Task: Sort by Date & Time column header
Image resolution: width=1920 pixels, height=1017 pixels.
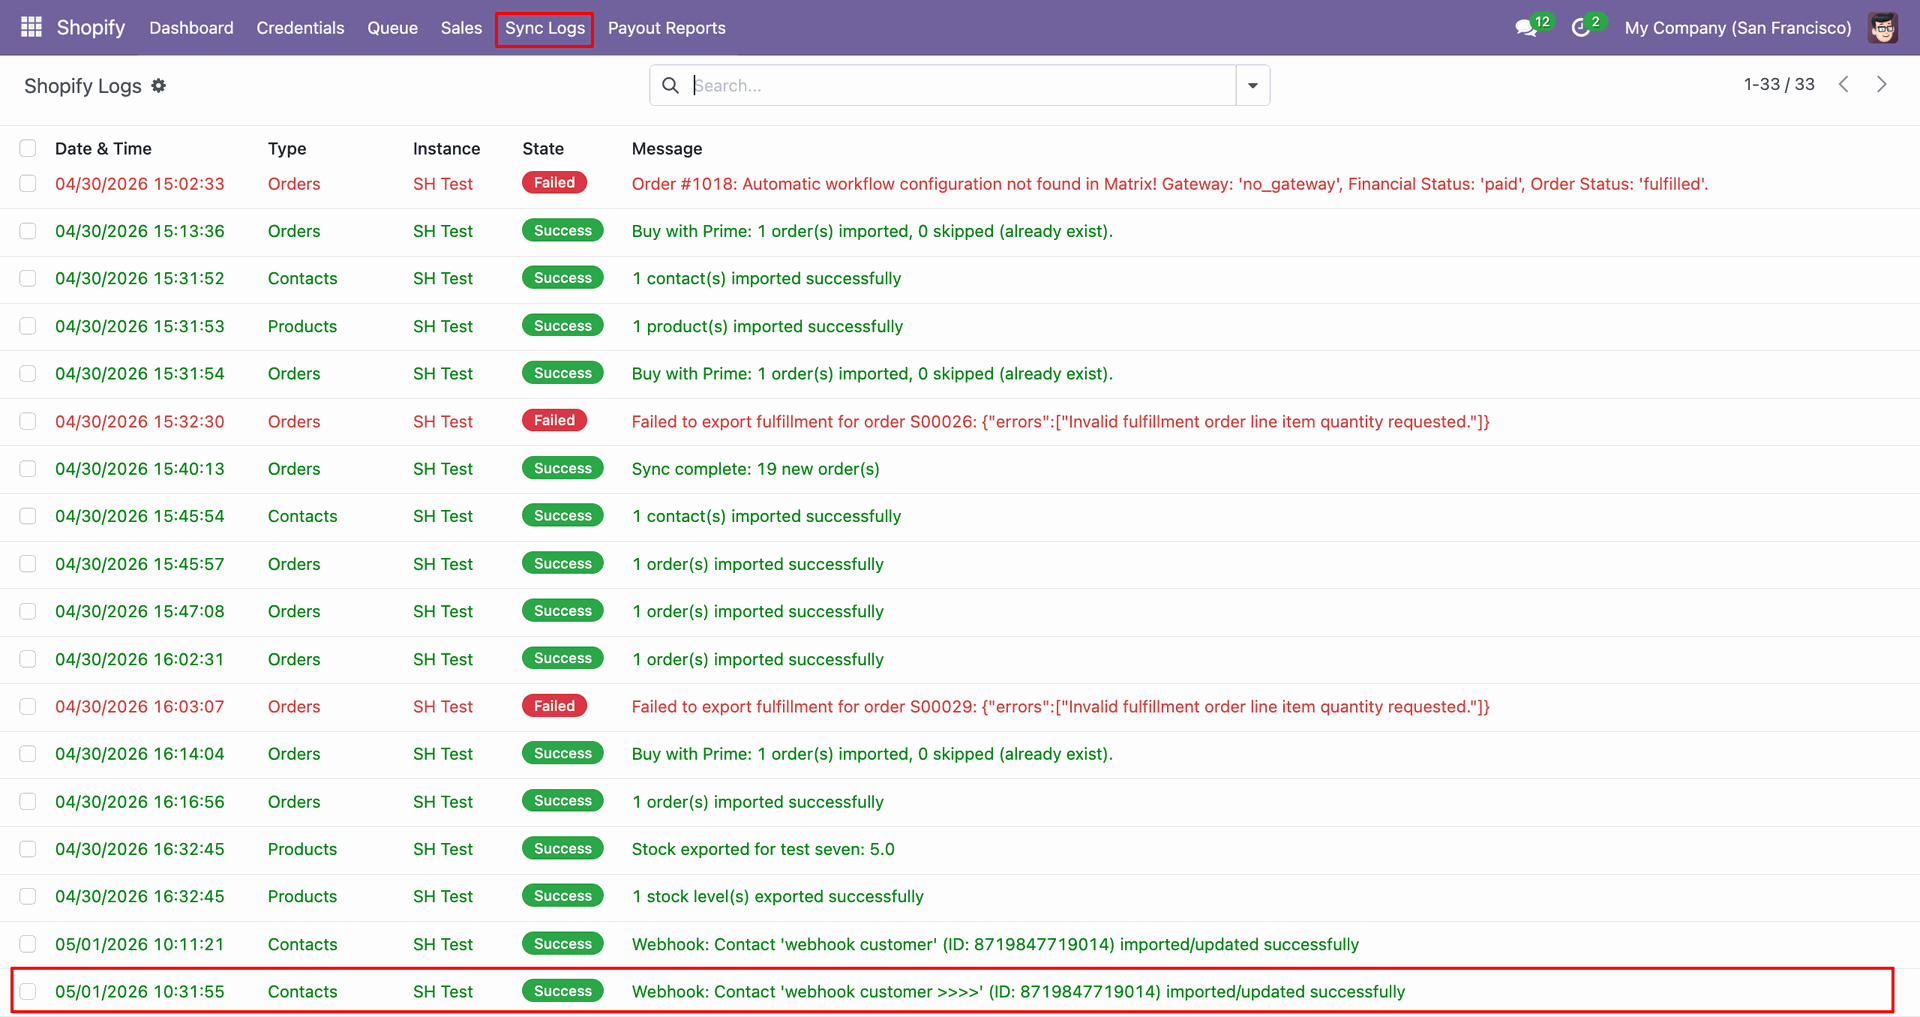Action: click(103, 148)
